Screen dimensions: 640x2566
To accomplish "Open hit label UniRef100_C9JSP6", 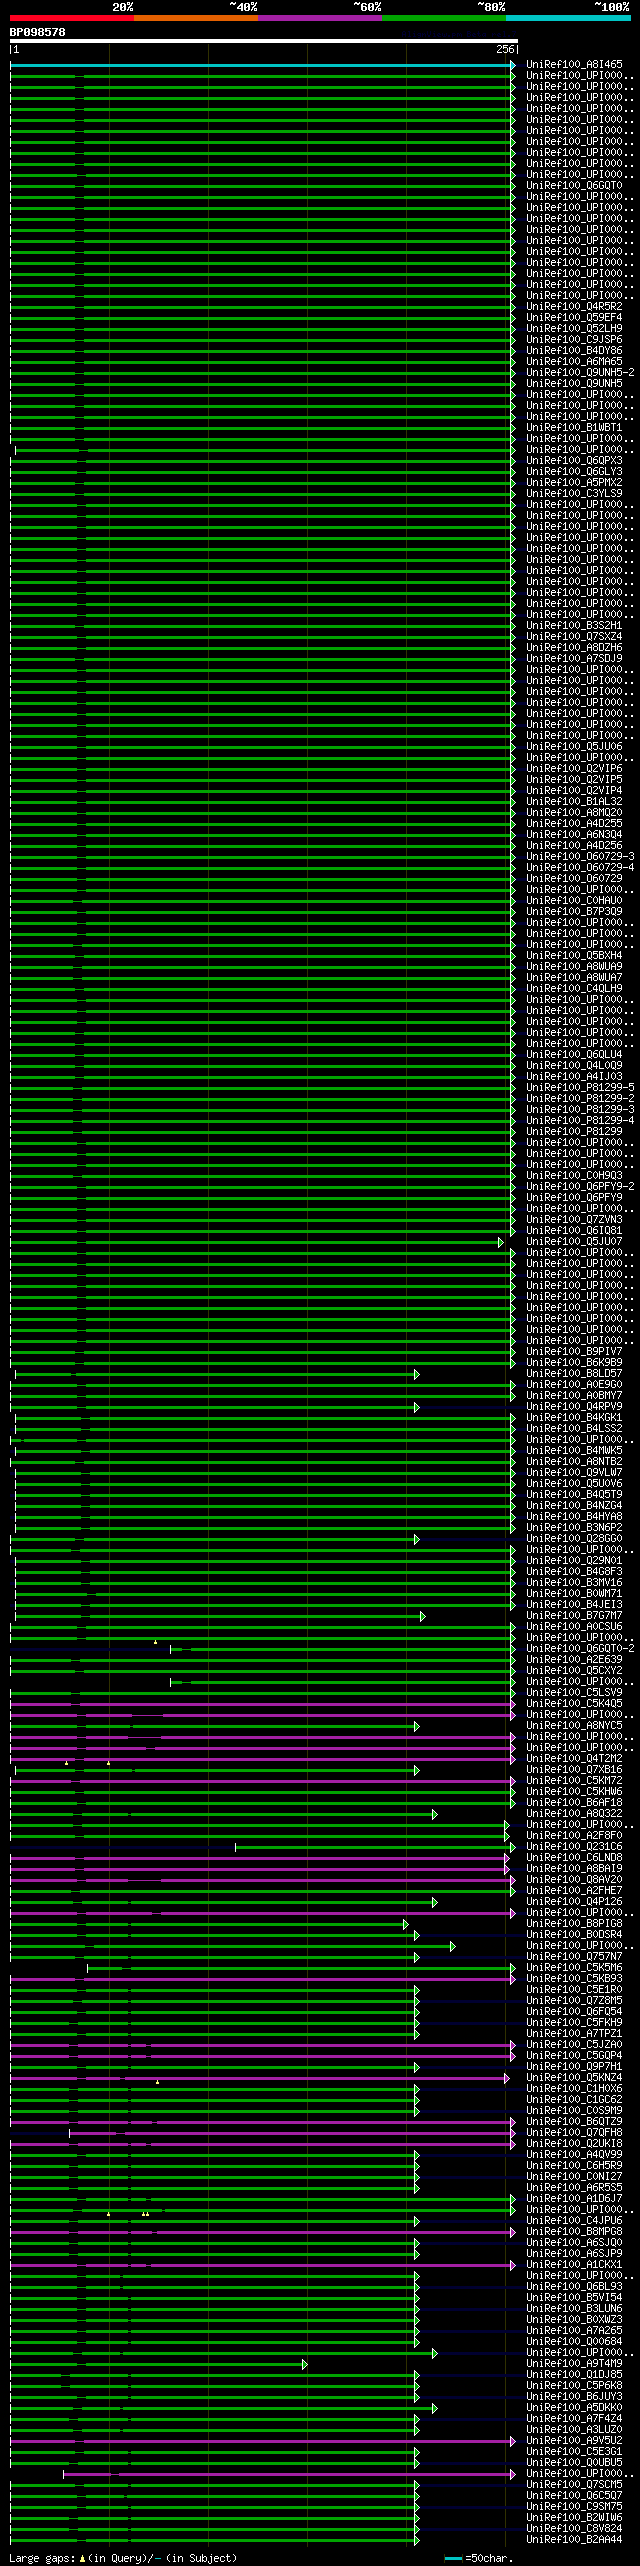I will (x=574, y=340).
